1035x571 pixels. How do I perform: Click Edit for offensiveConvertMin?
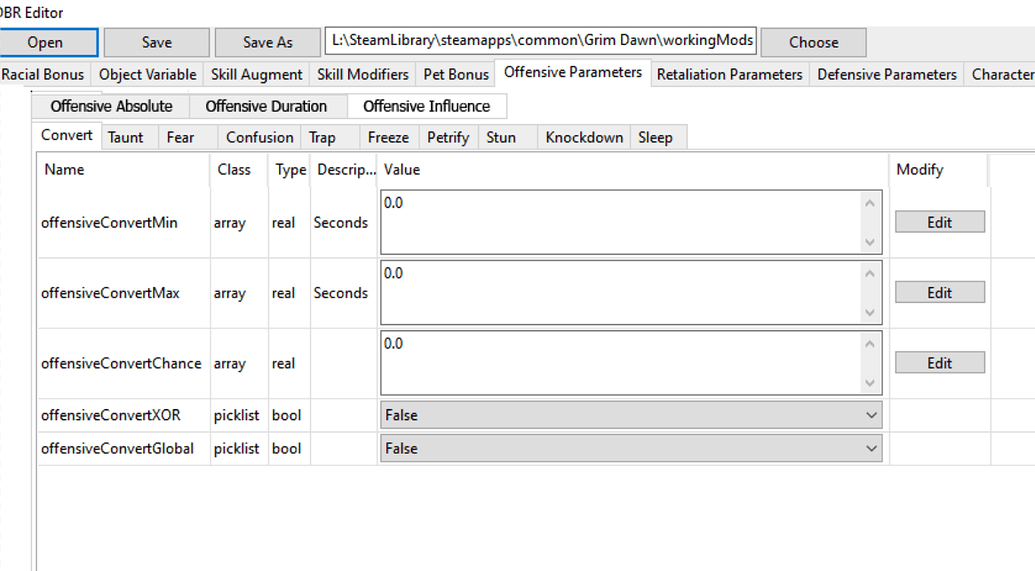(939, 222)
